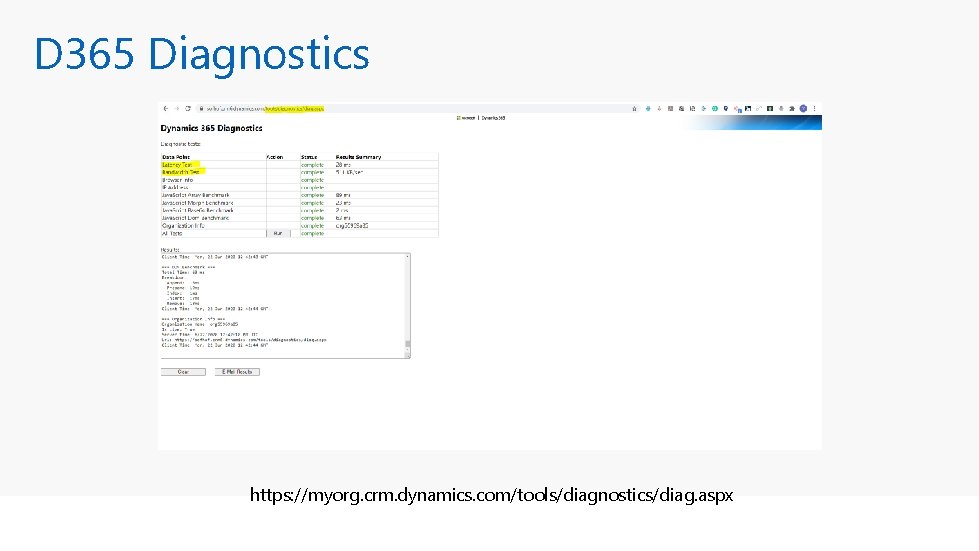Select JavaScript Array Benchmark row label
Screen dimensions: 979x551
coord(195,195)
